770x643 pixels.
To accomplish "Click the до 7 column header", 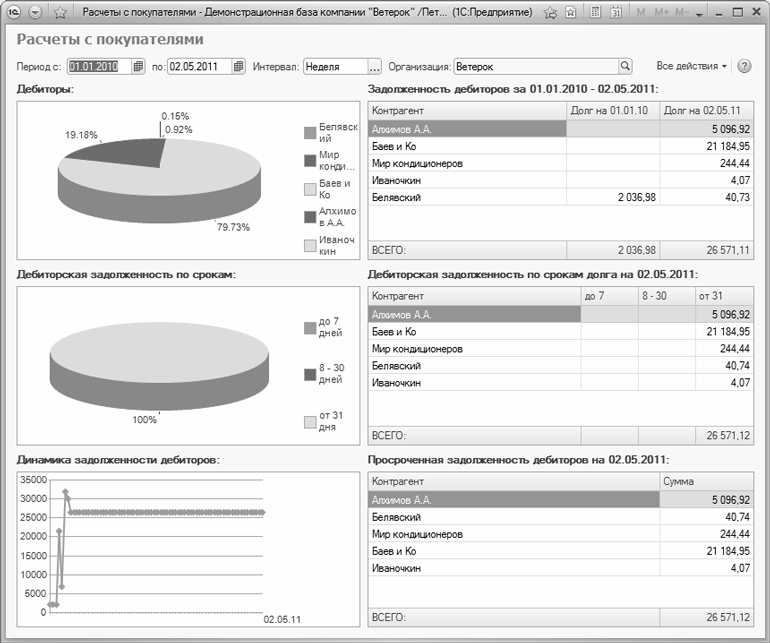I will pos(609,296).
